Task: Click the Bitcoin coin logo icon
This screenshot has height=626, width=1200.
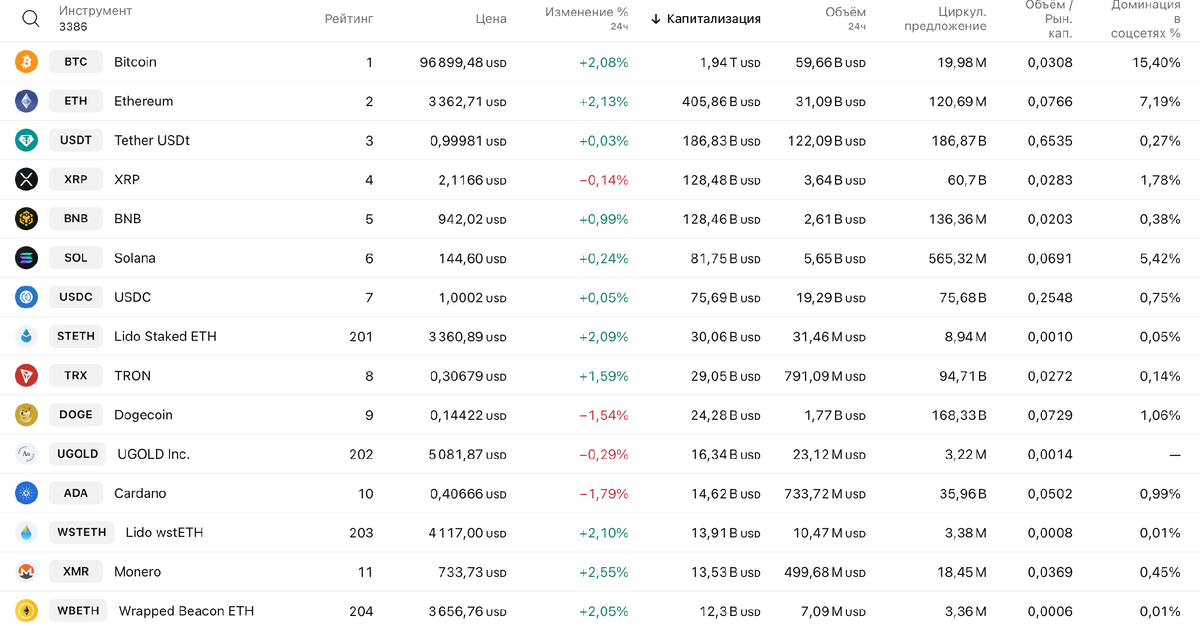Action: pyautogui.click(x=26, y=62)
